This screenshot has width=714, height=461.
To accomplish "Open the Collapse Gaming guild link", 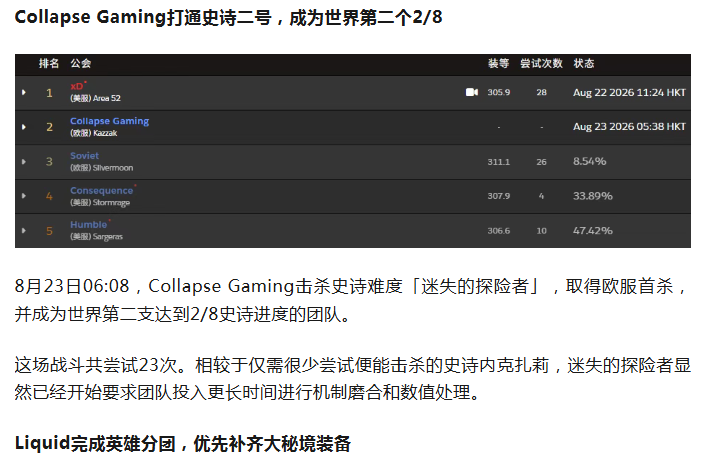I will point(109,121).
